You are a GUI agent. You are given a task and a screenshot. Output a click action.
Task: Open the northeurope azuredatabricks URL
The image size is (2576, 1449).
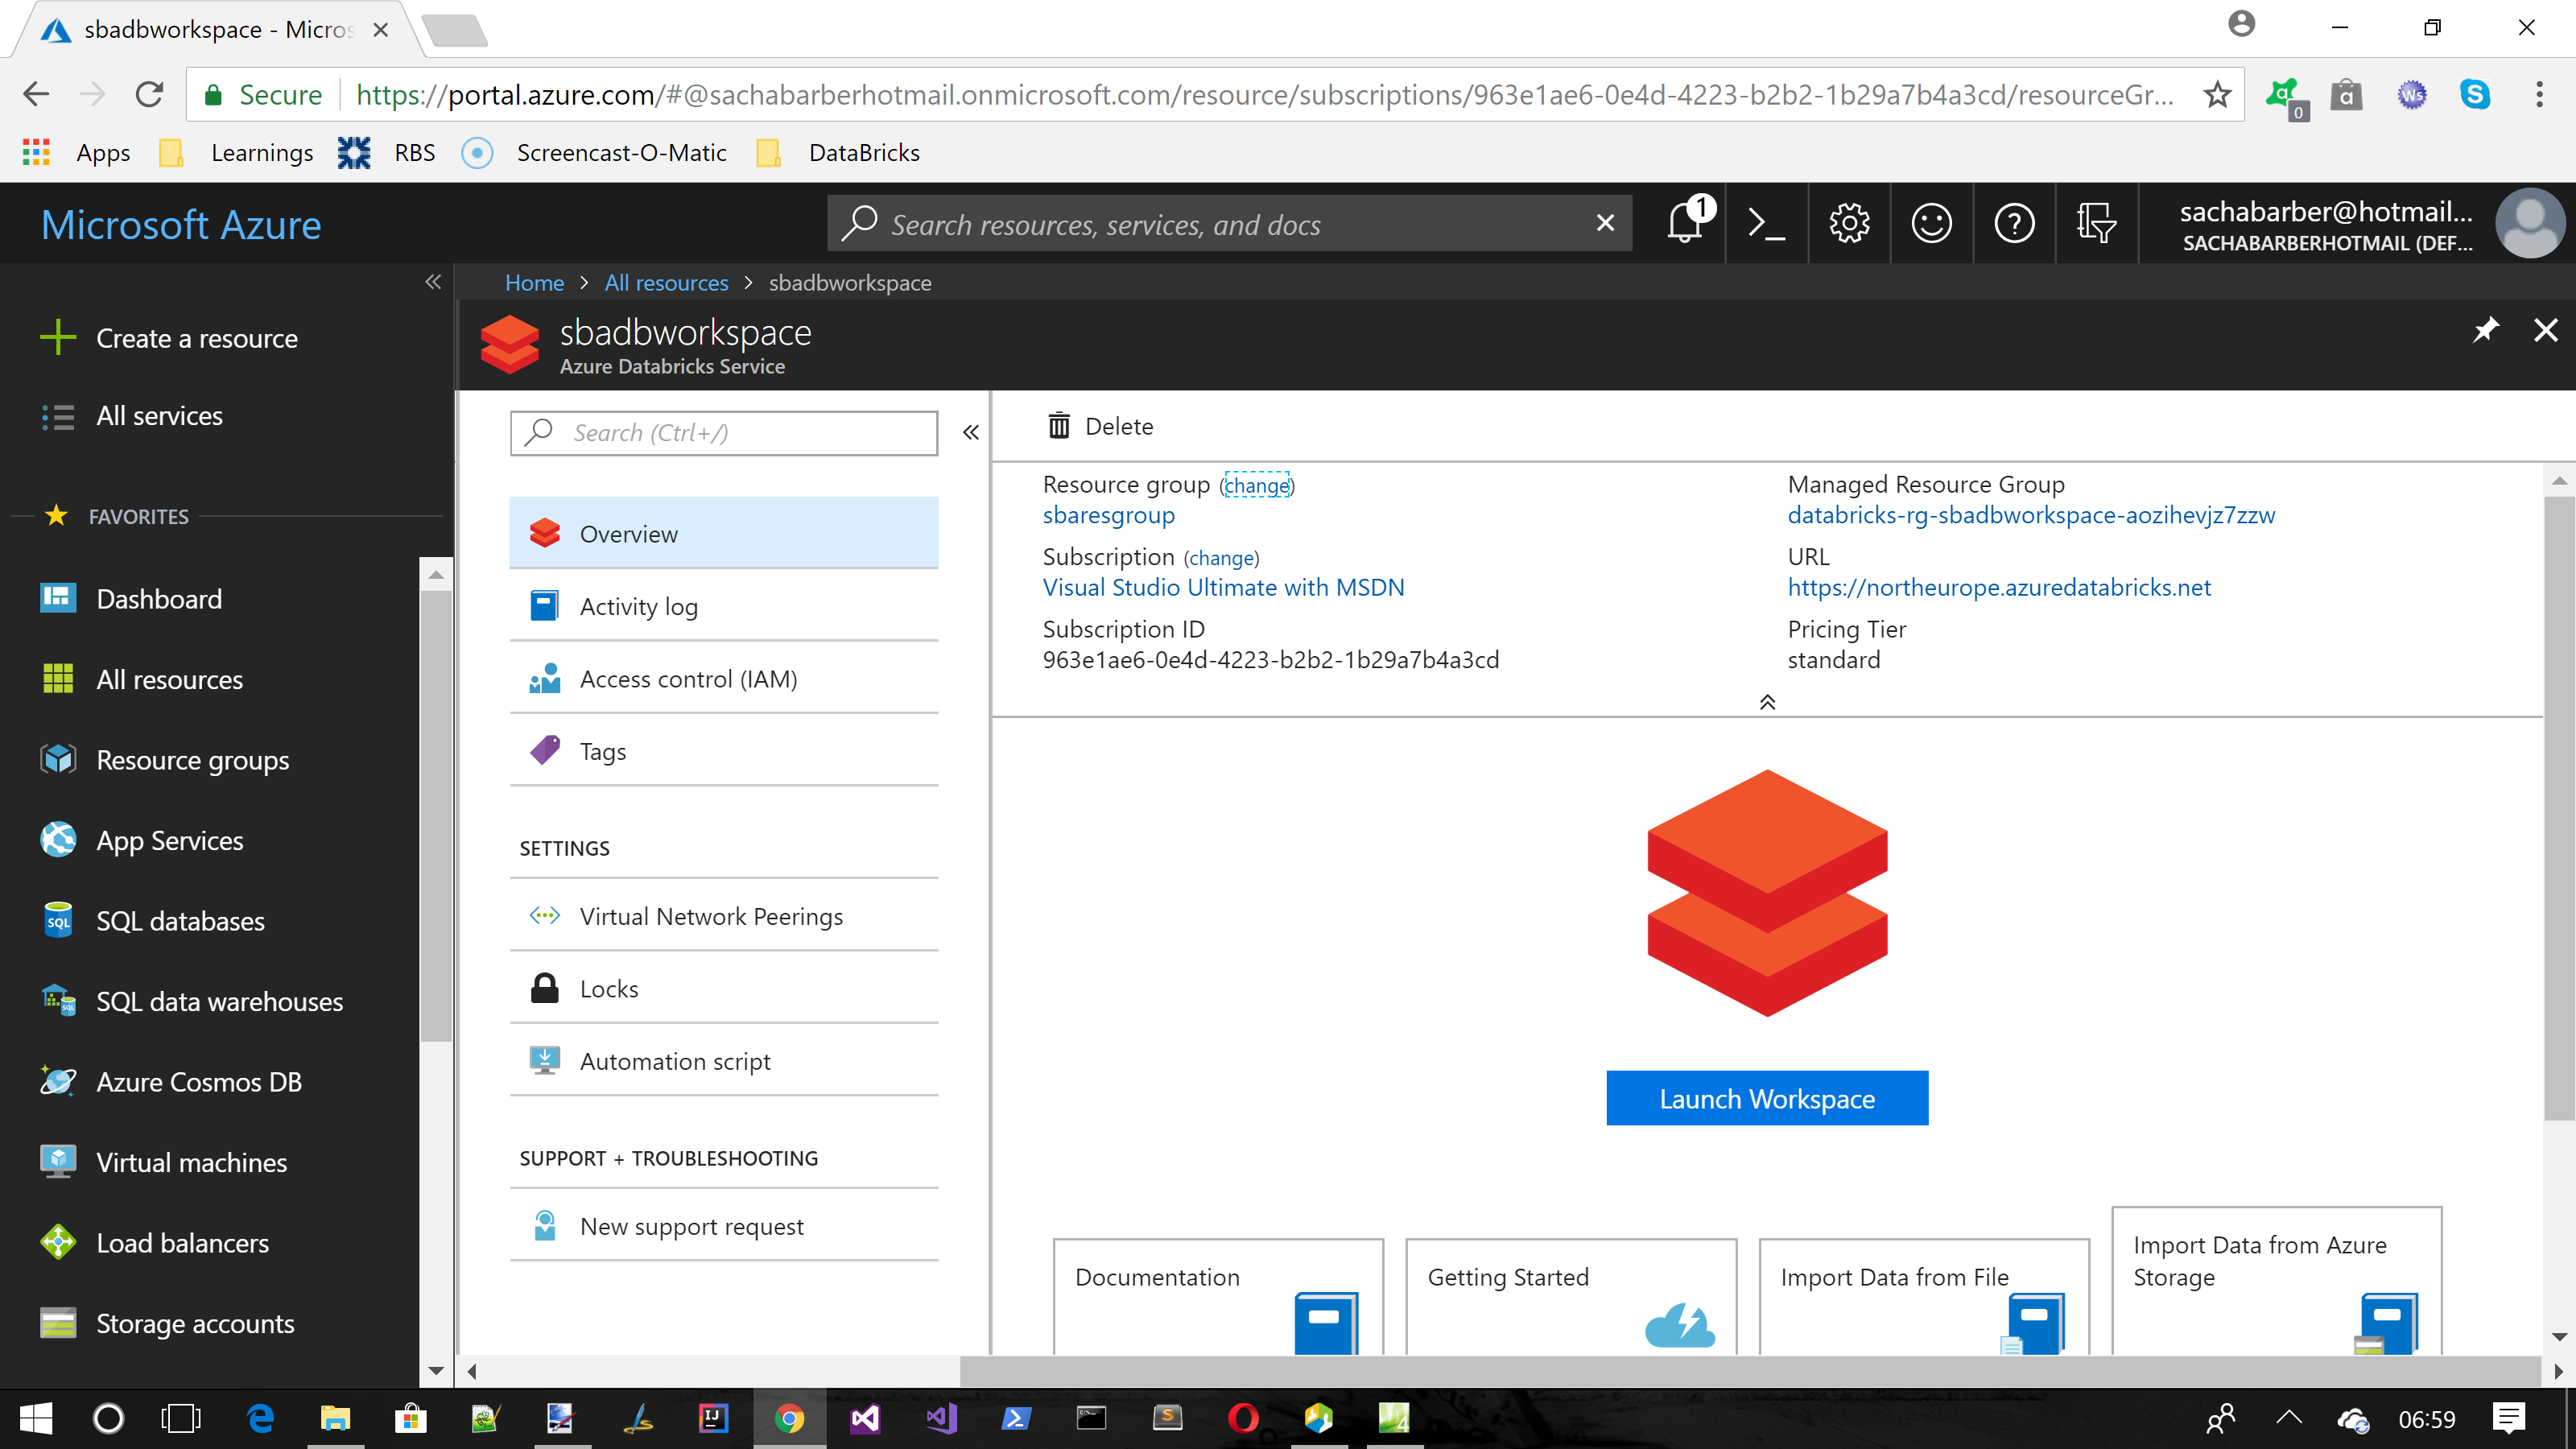[1998, 587]
